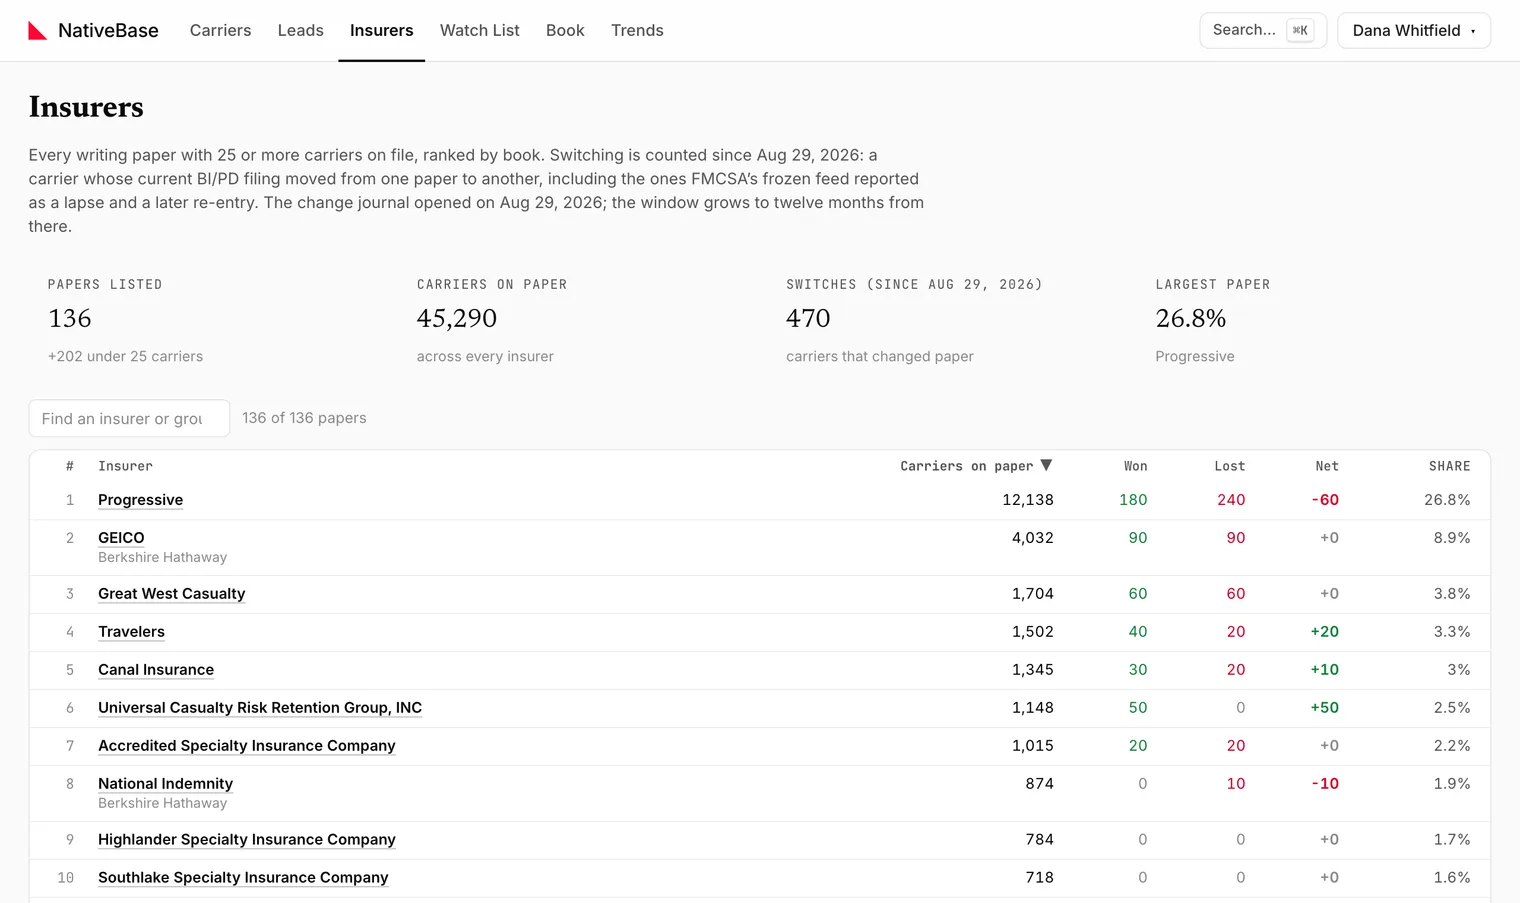Screen dimensions: 1520x903
Task: Open the Book tab
Action: pos(565,30)
